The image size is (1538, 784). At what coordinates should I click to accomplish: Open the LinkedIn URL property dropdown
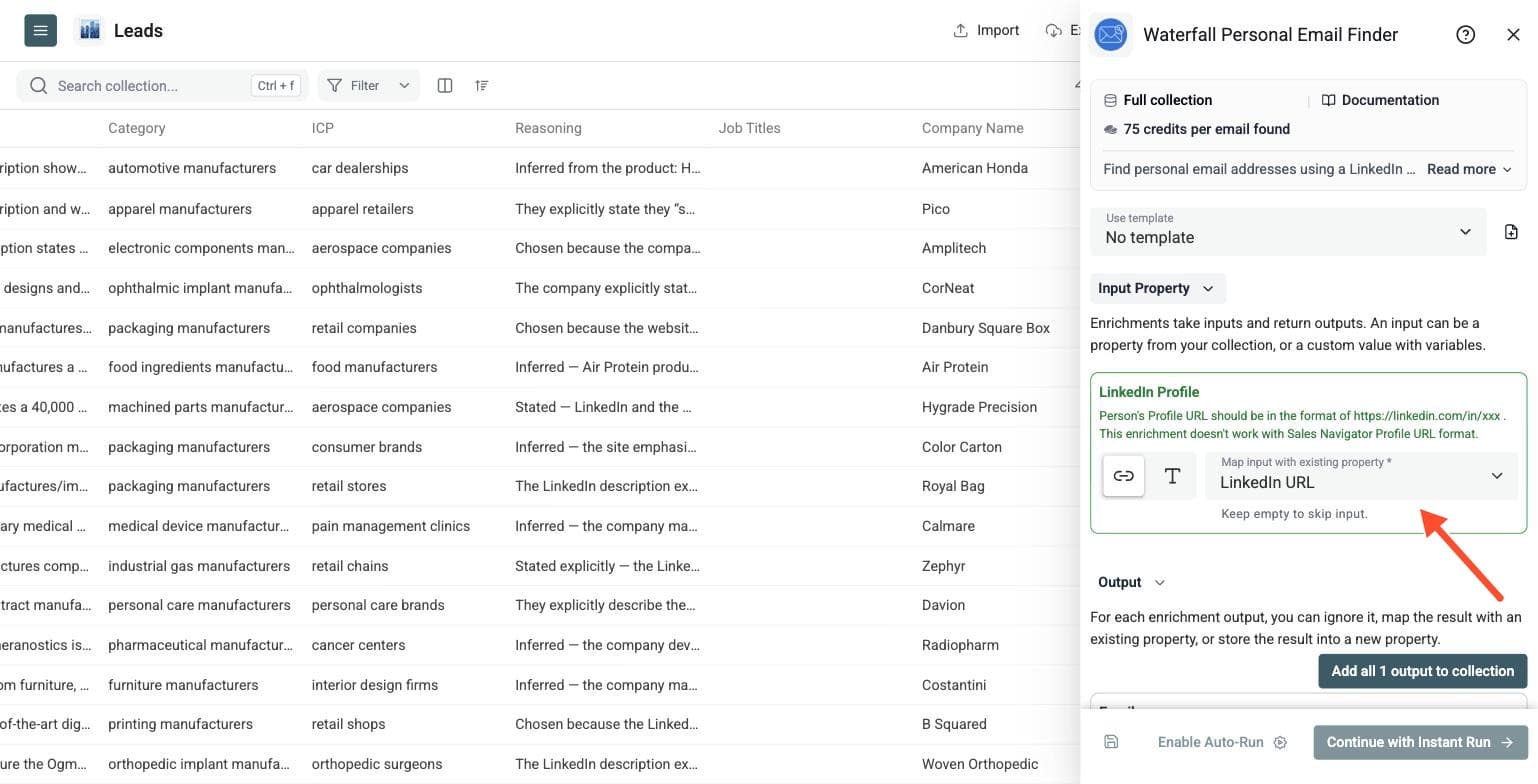(x=1361, y=476)
